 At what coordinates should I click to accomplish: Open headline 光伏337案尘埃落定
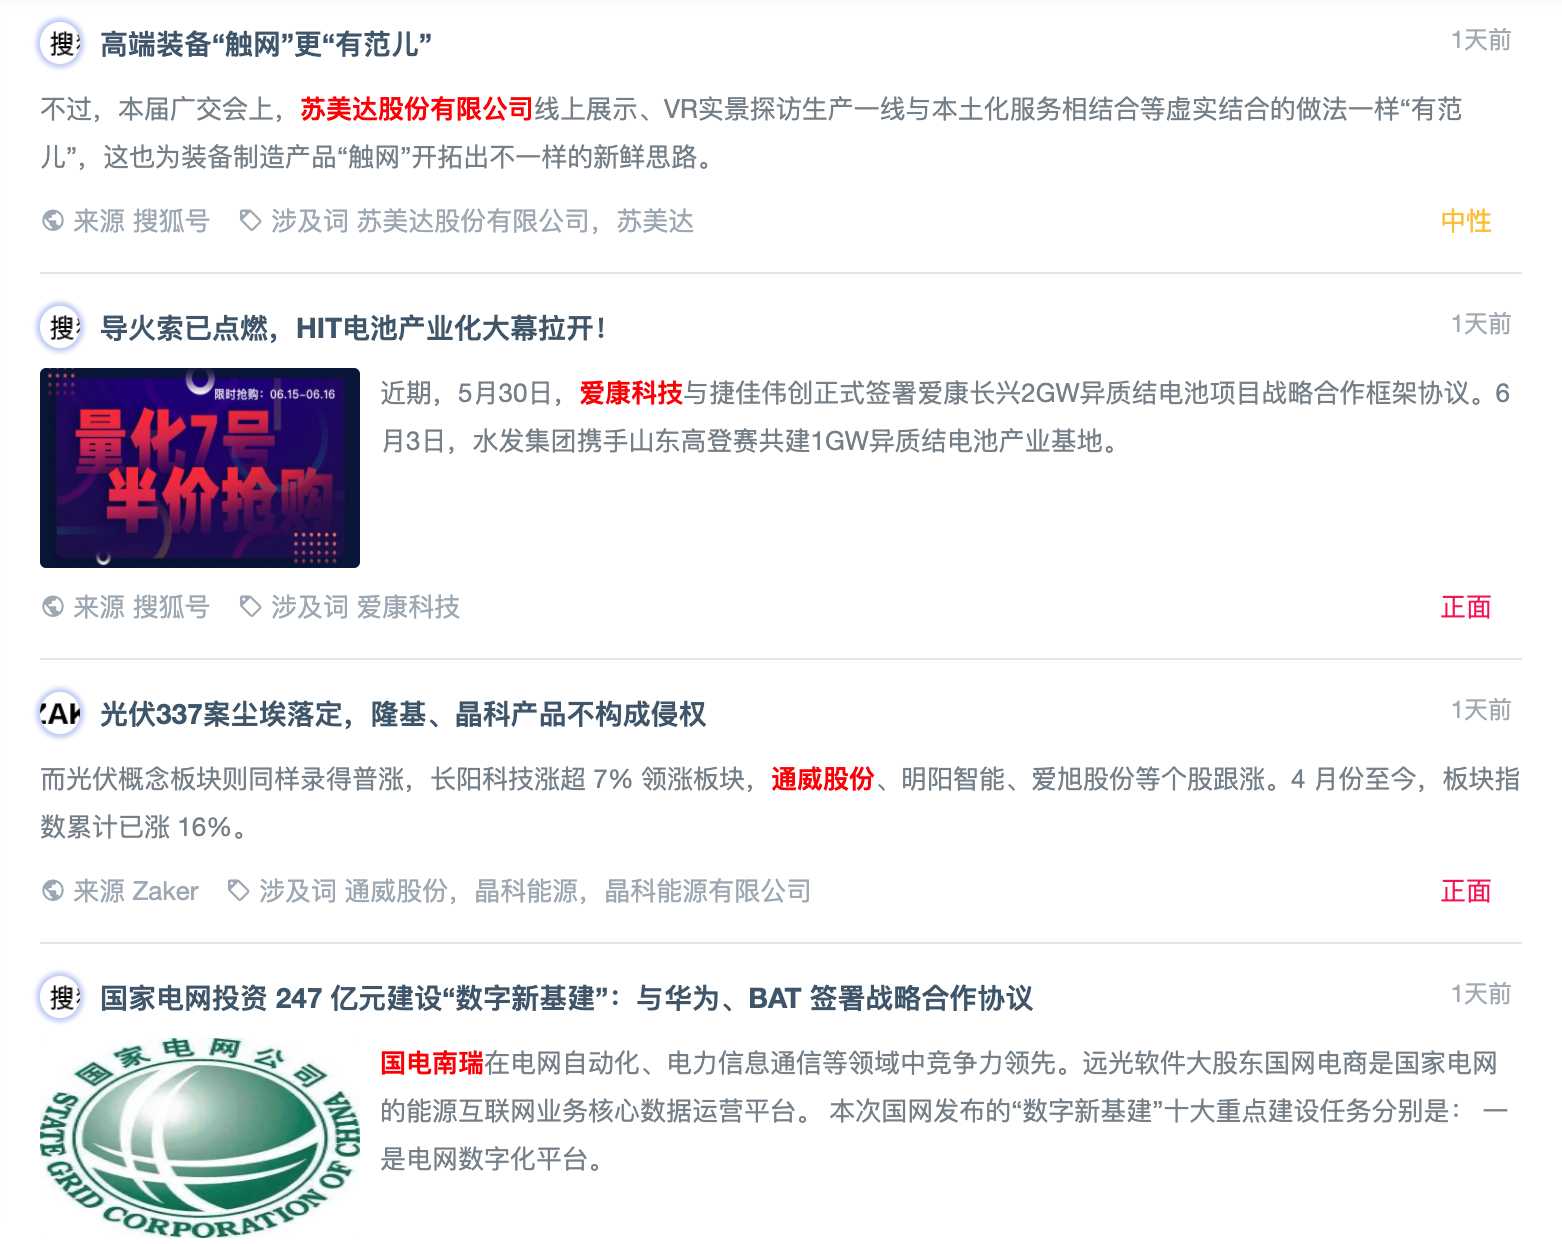click(x=403, y=714)
